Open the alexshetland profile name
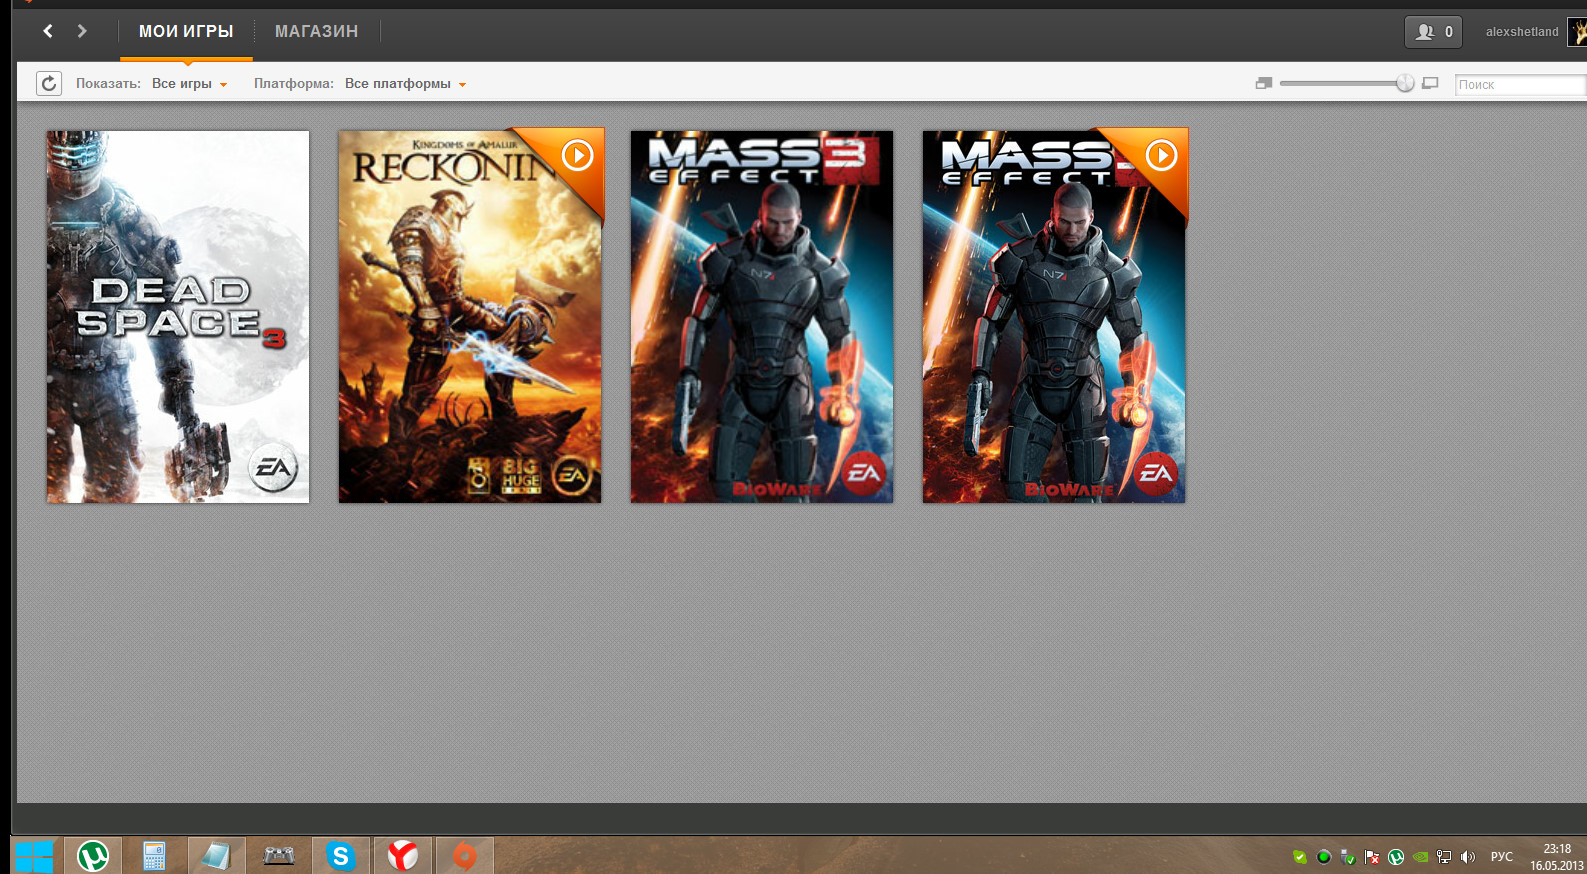This screenshot has width=1587, height=874. click(x=1521, y=32)
